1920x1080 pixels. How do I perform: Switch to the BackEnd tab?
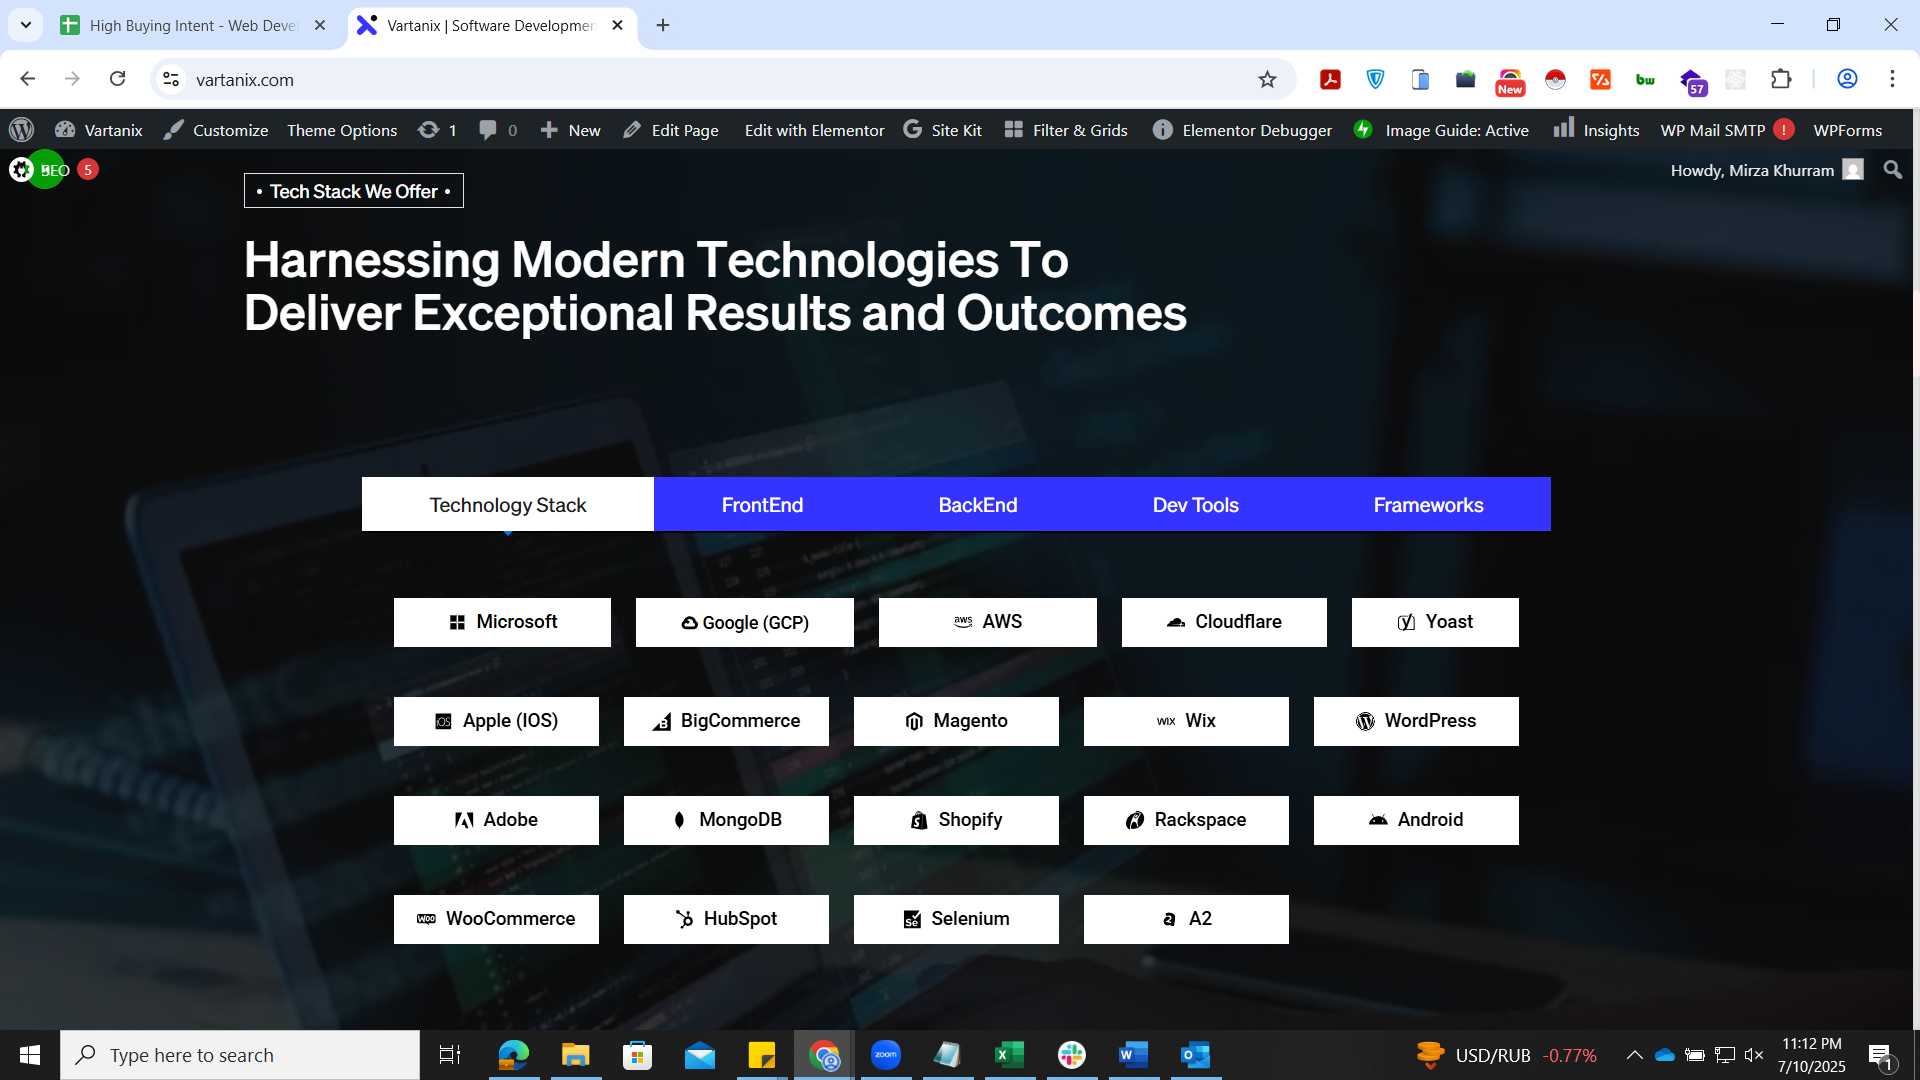[978, 504]
